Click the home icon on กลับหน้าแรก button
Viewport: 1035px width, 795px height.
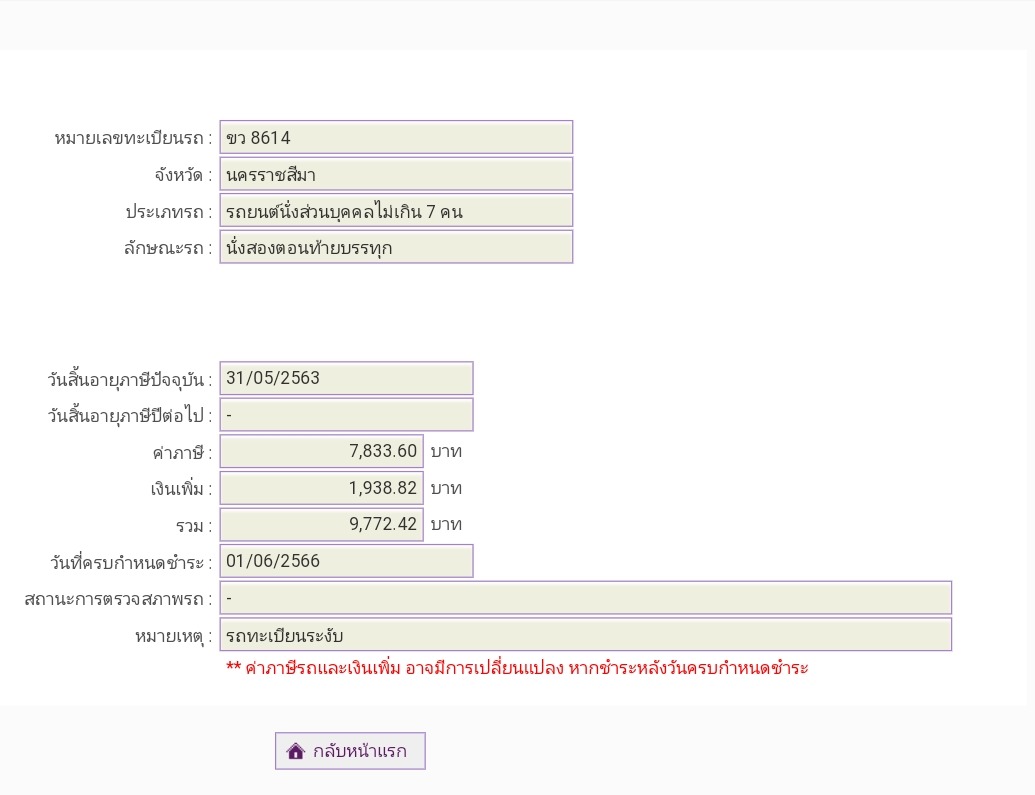(x=296, y=751)
